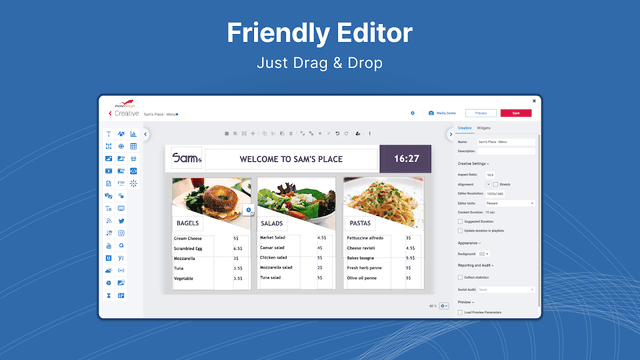640x360 pixels.
Task: Choose the Instagram widget icon
Action: pos(121,233)
